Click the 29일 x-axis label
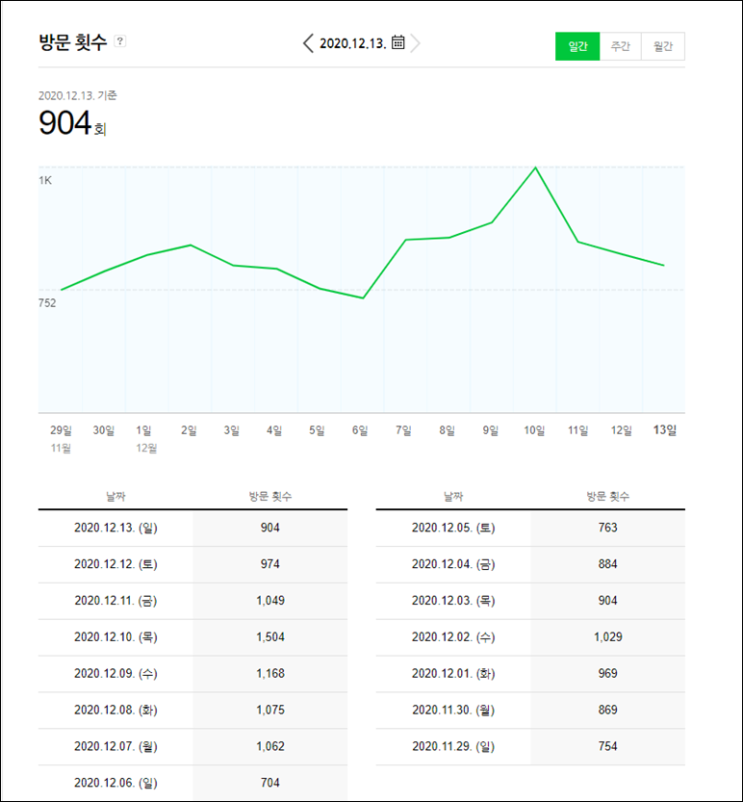The height and width of the screenshot is (802, 743). pos(61,430)
